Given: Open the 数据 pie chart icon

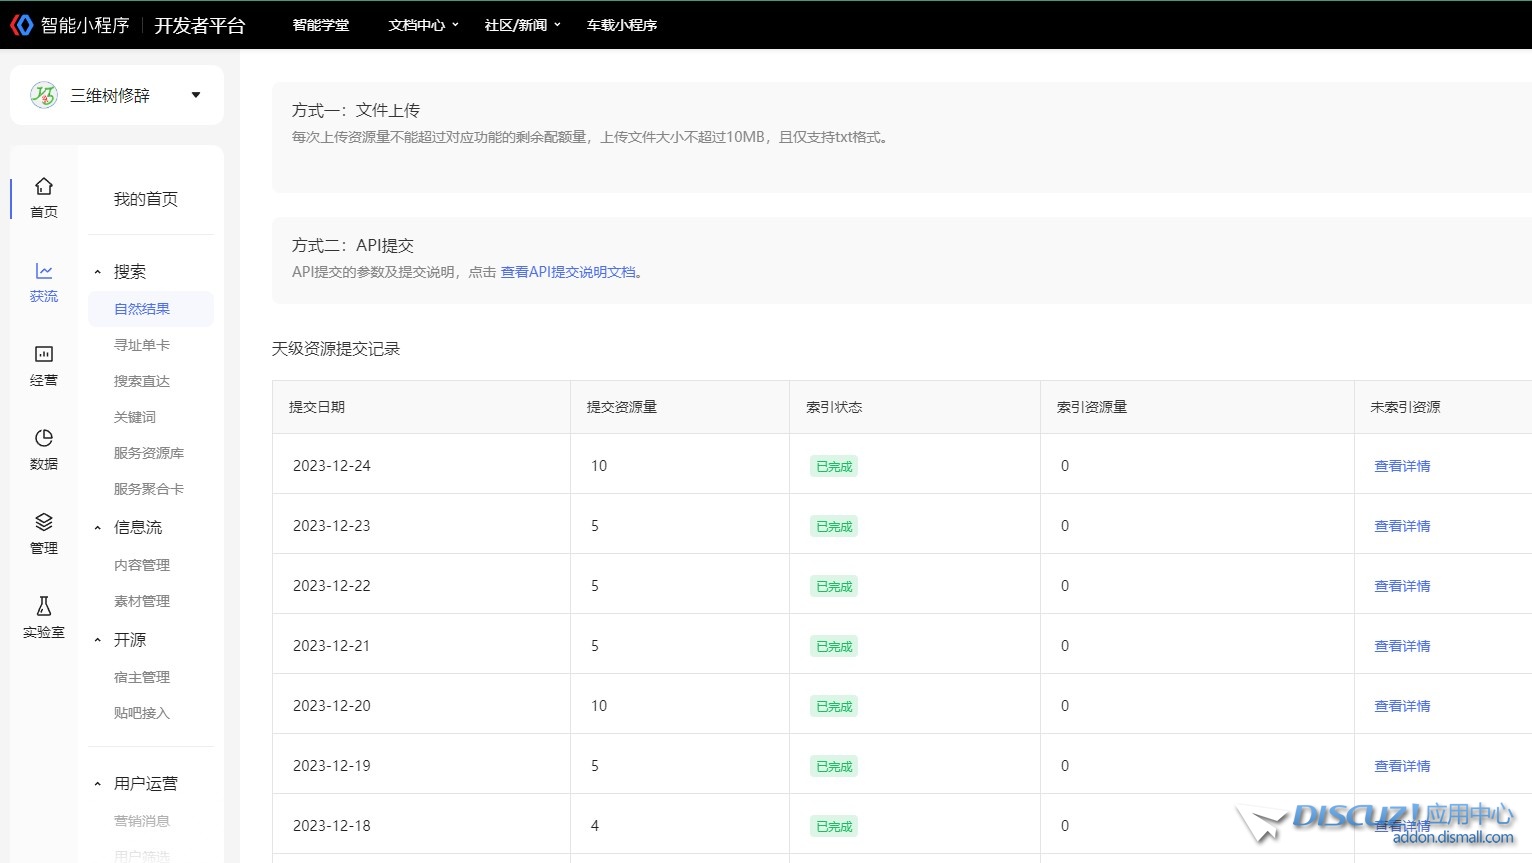Looking at the screenshot, I should coord(43,439).
